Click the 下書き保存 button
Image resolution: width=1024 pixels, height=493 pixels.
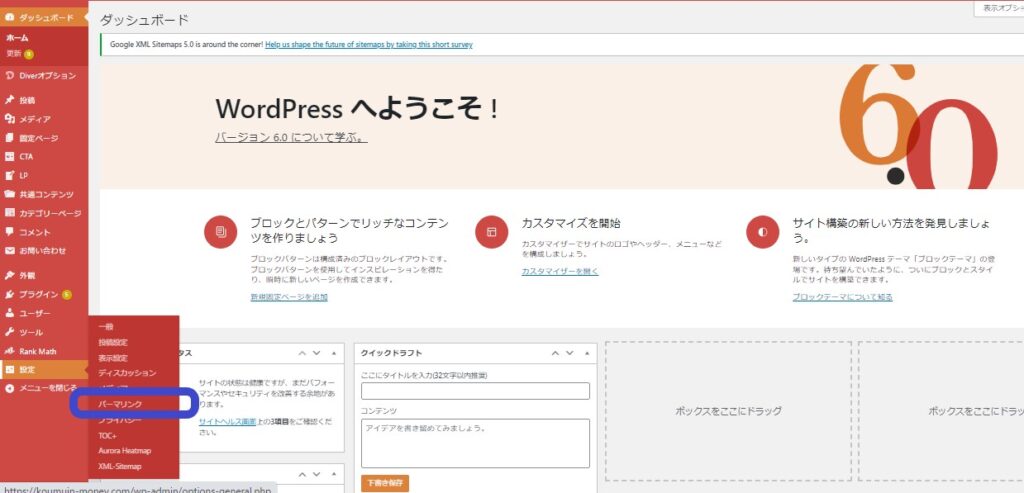(385, 484)
